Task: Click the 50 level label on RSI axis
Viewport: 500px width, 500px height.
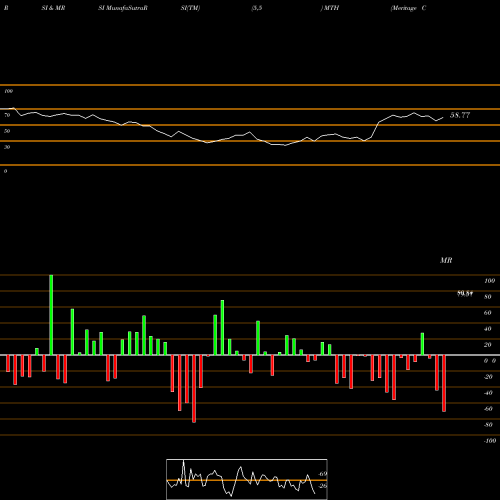Action: click(x=7, y=131)
